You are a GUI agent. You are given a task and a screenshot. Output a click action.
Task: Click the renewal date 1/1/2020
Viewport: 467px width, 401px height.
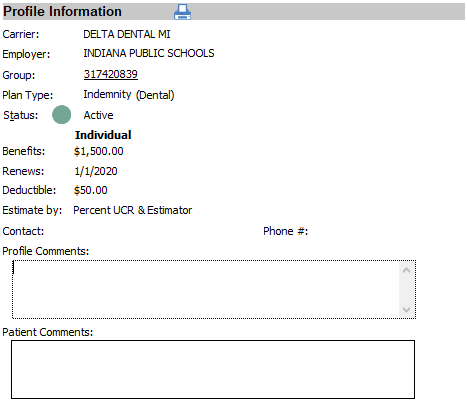(96, 171)
